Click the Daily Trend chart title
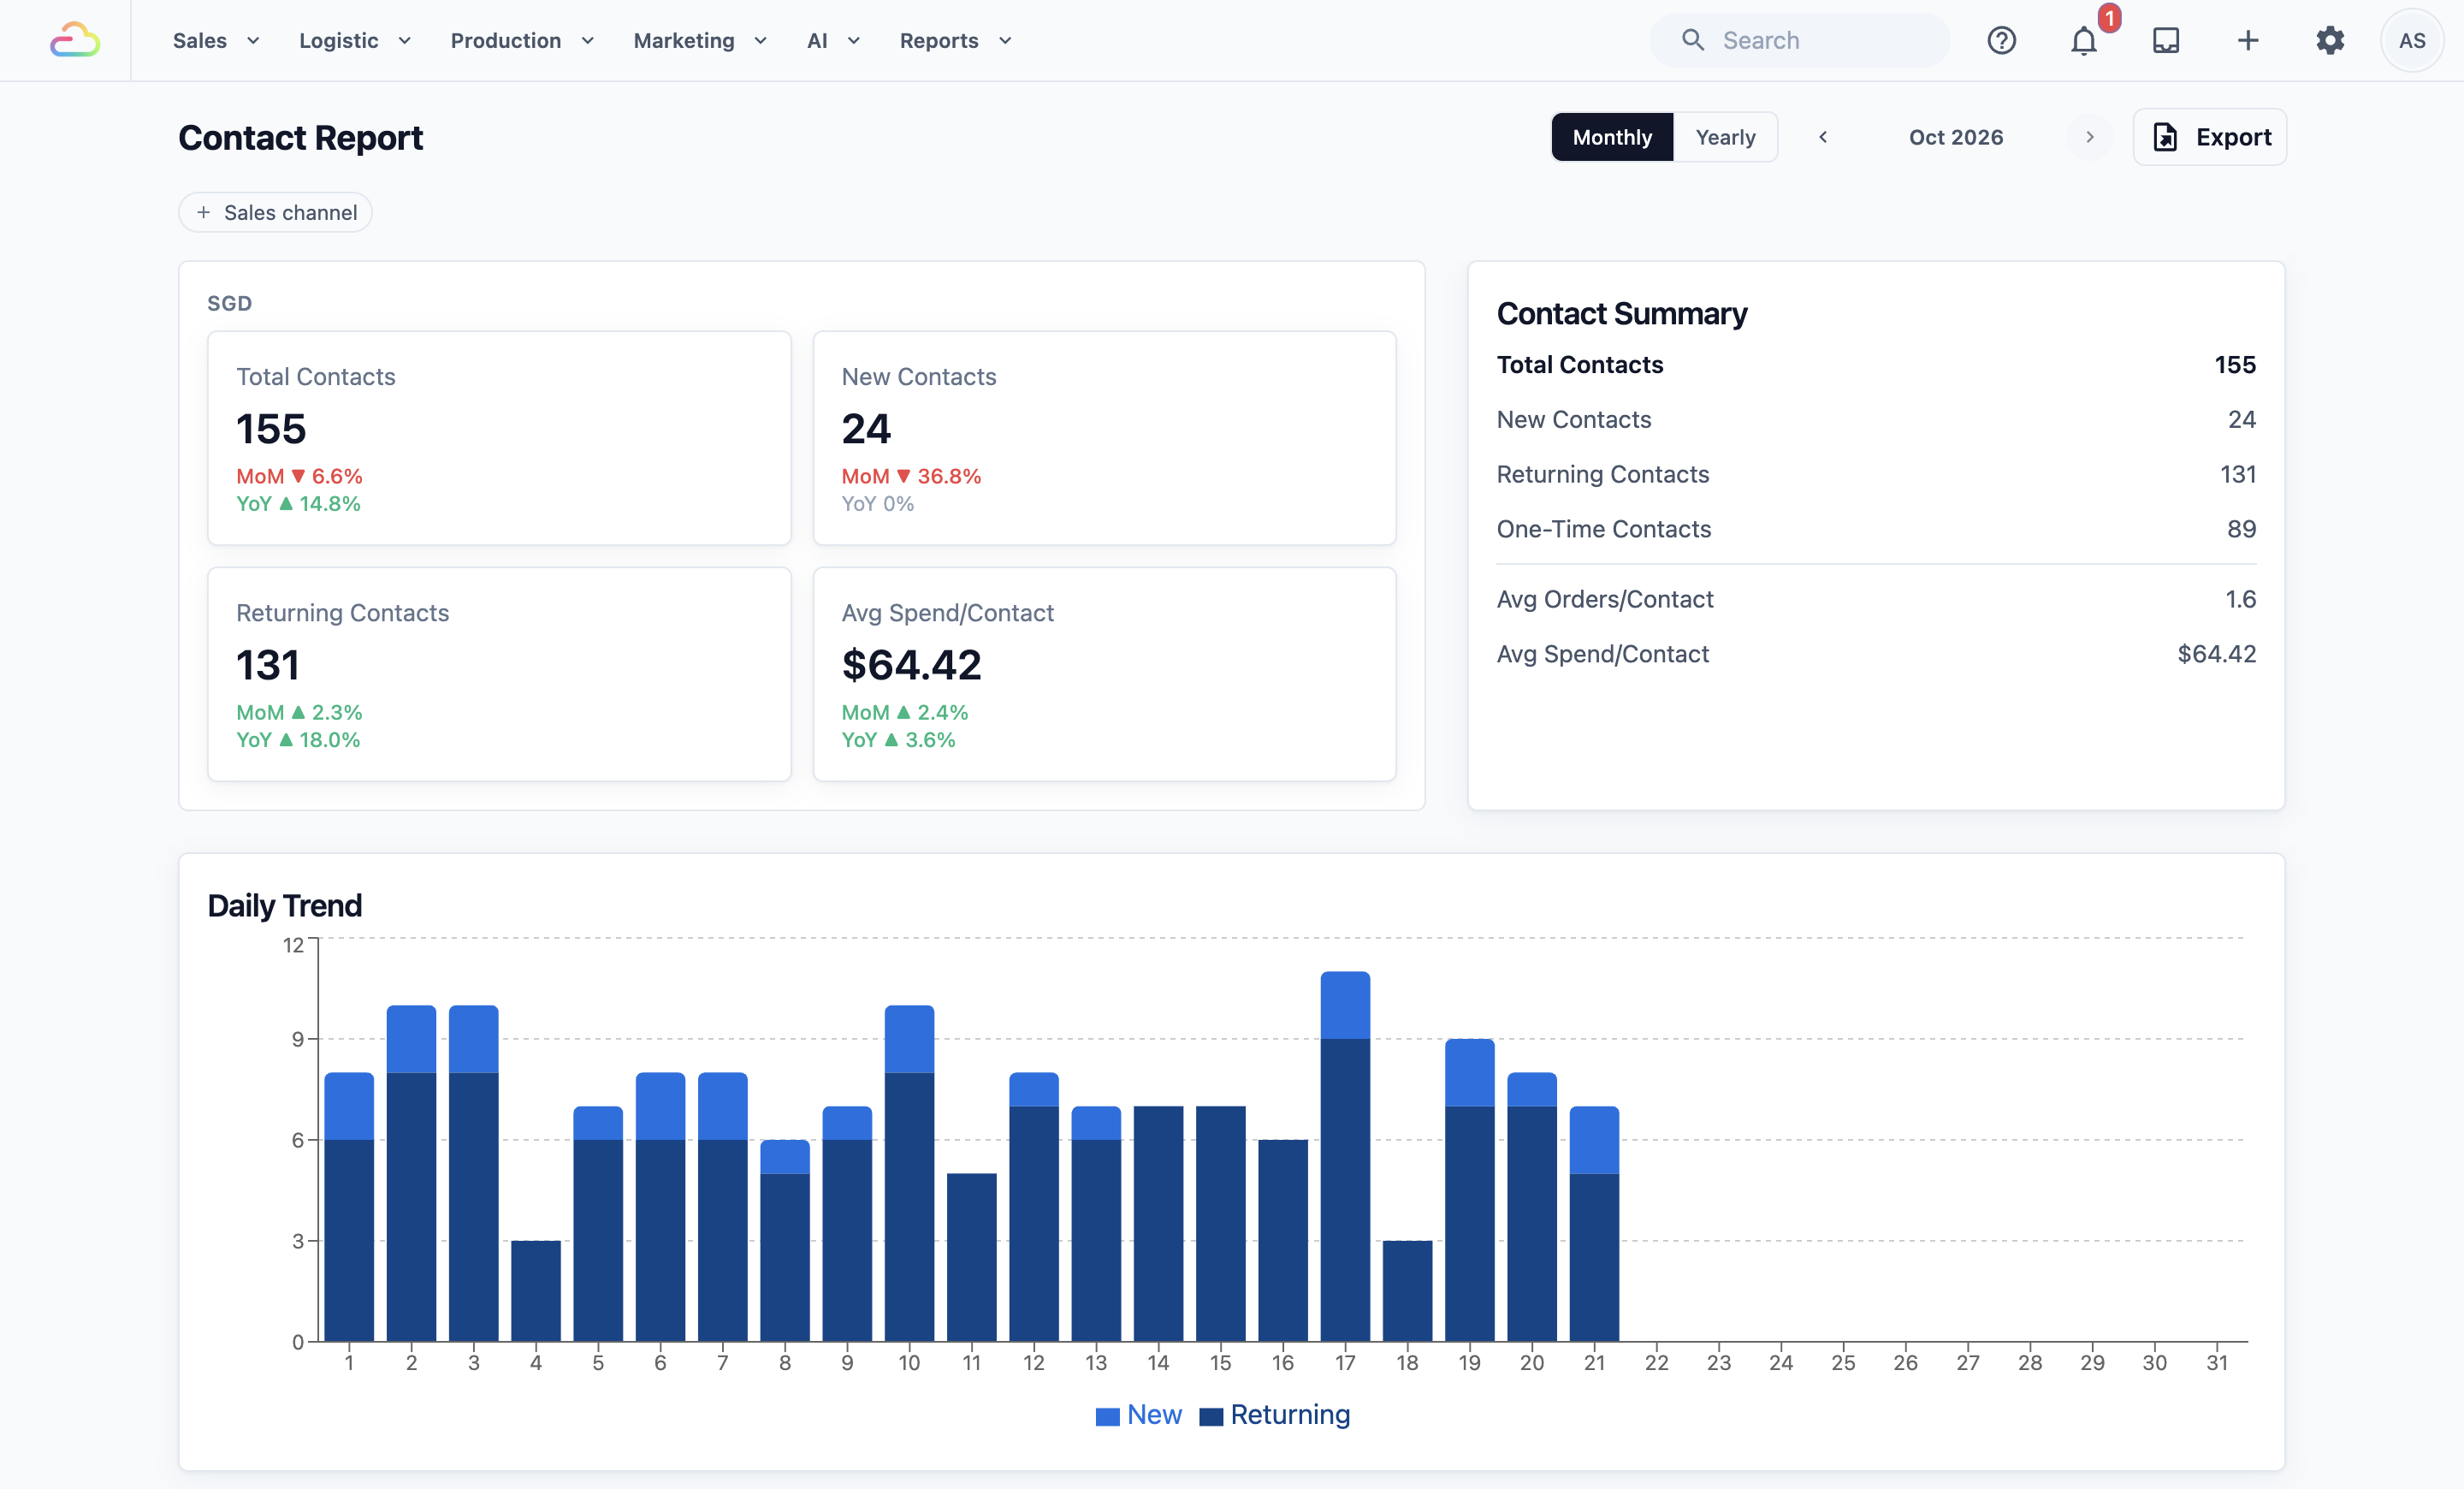The width and height of the screenshot is (2464, 1489). [285, 905]
